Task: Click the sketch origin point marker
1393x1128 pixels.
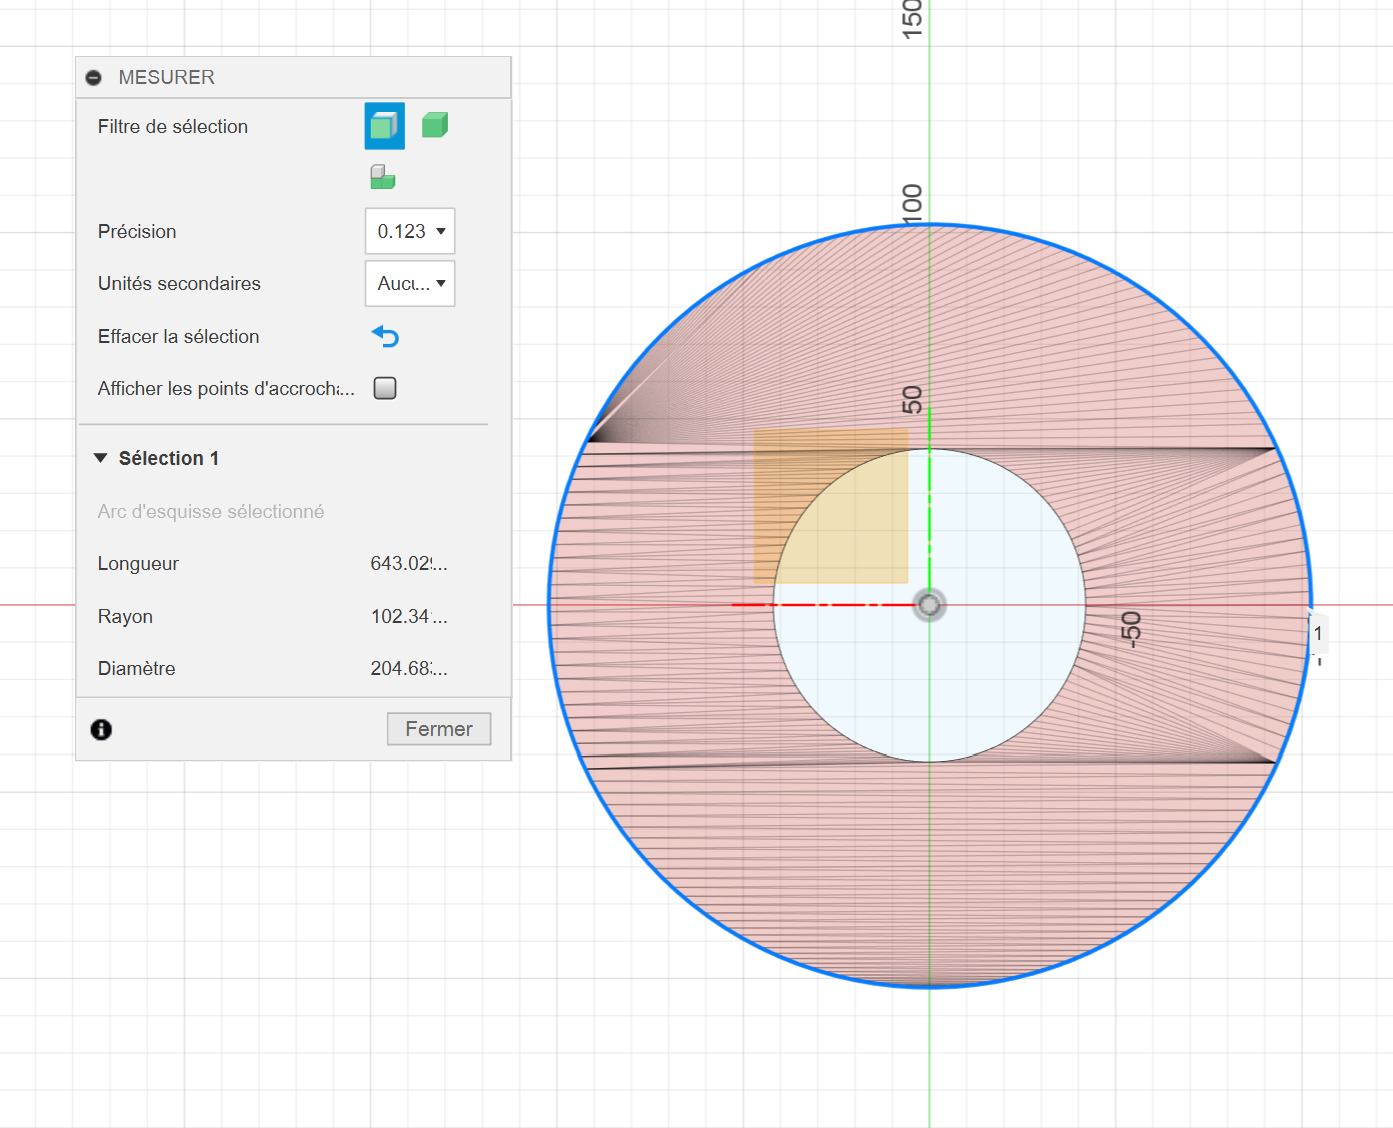Action: 929,605
